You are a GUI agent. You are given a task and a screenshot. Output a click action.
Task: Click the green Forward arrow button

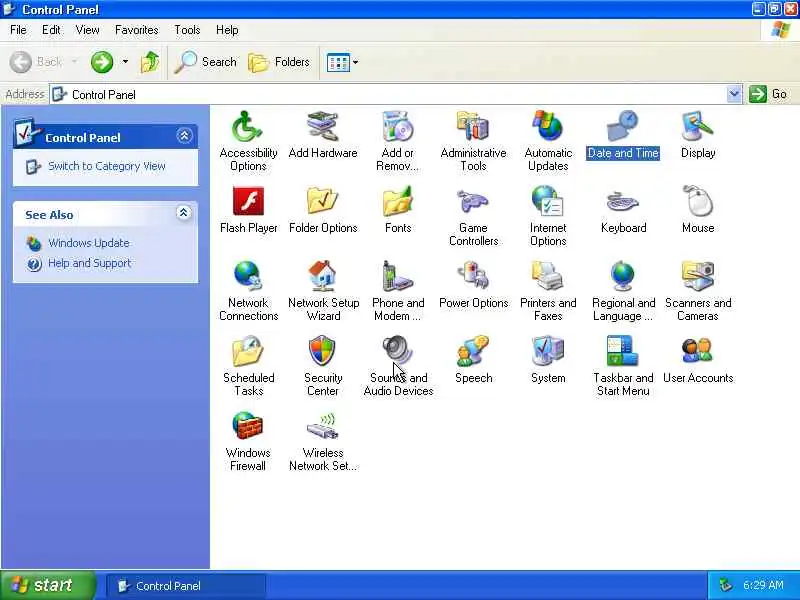click(102, 62)
